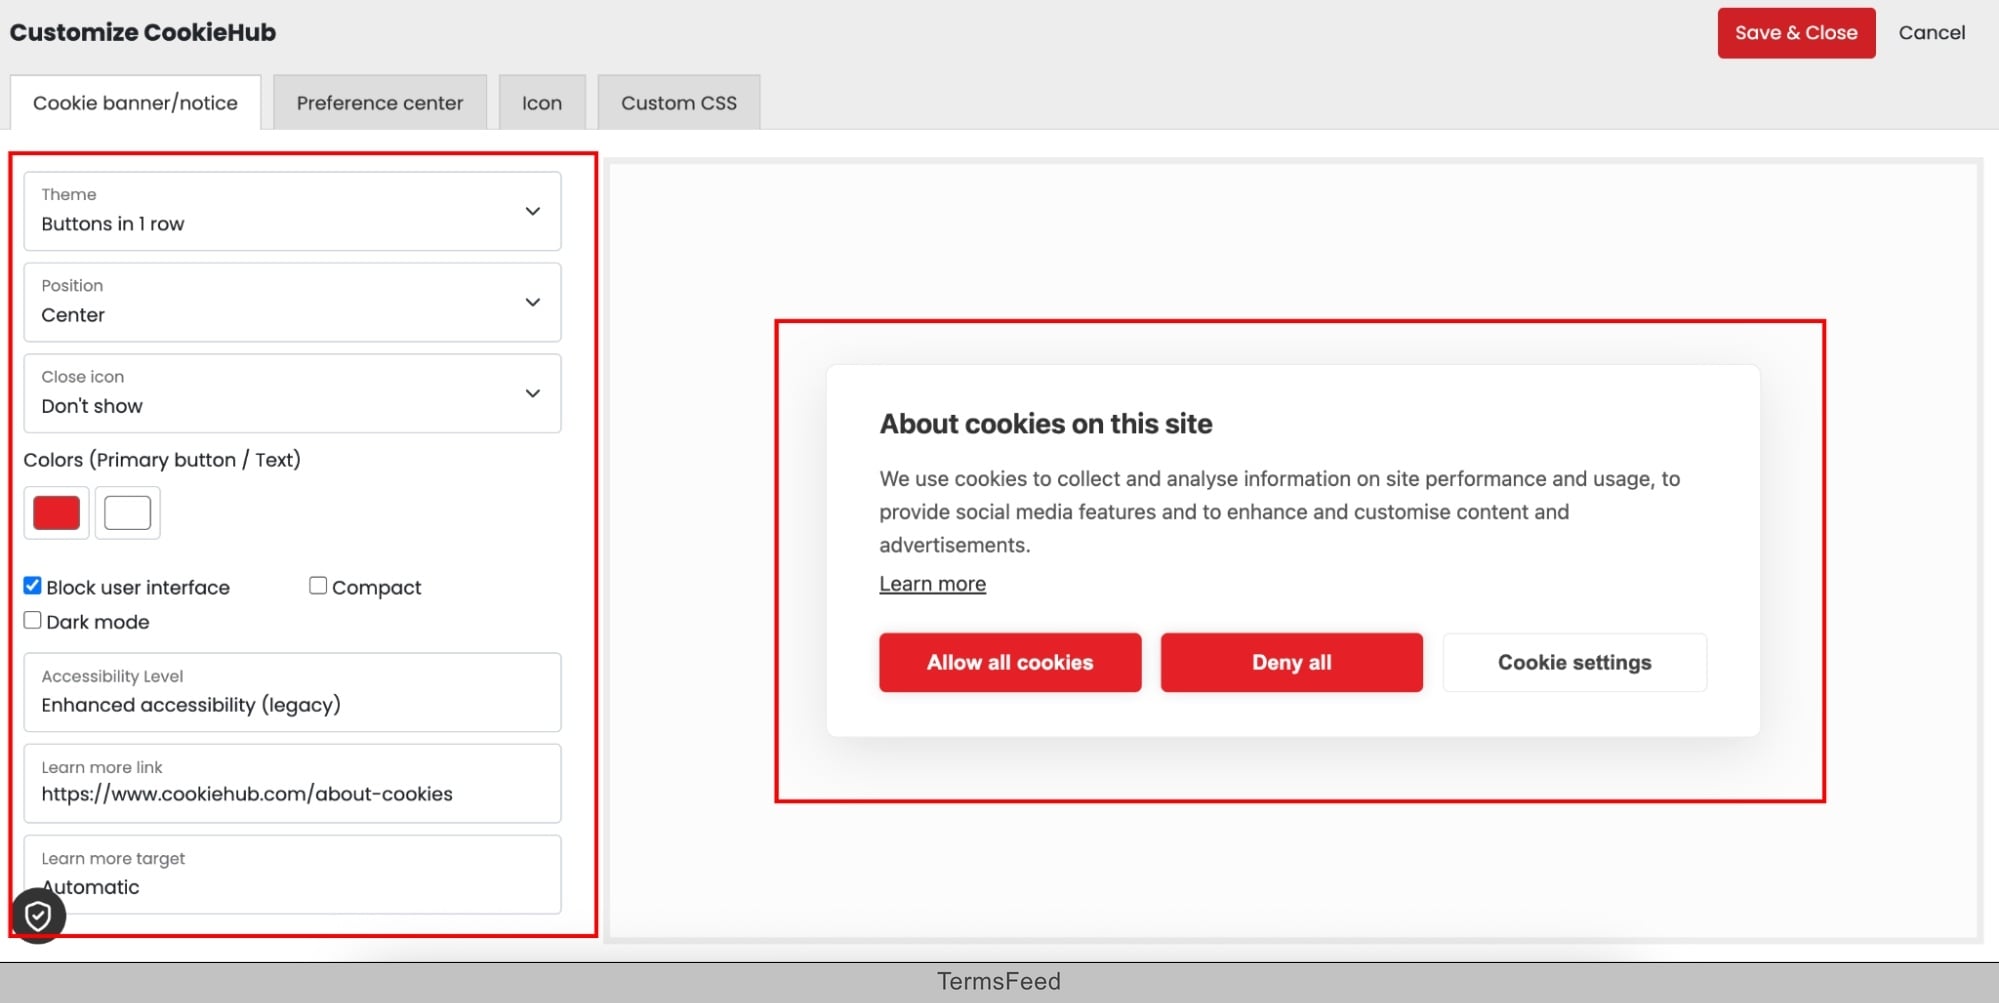Click the Cancel button
Screen dimensions: 1999x1003
pos(1932,33)
